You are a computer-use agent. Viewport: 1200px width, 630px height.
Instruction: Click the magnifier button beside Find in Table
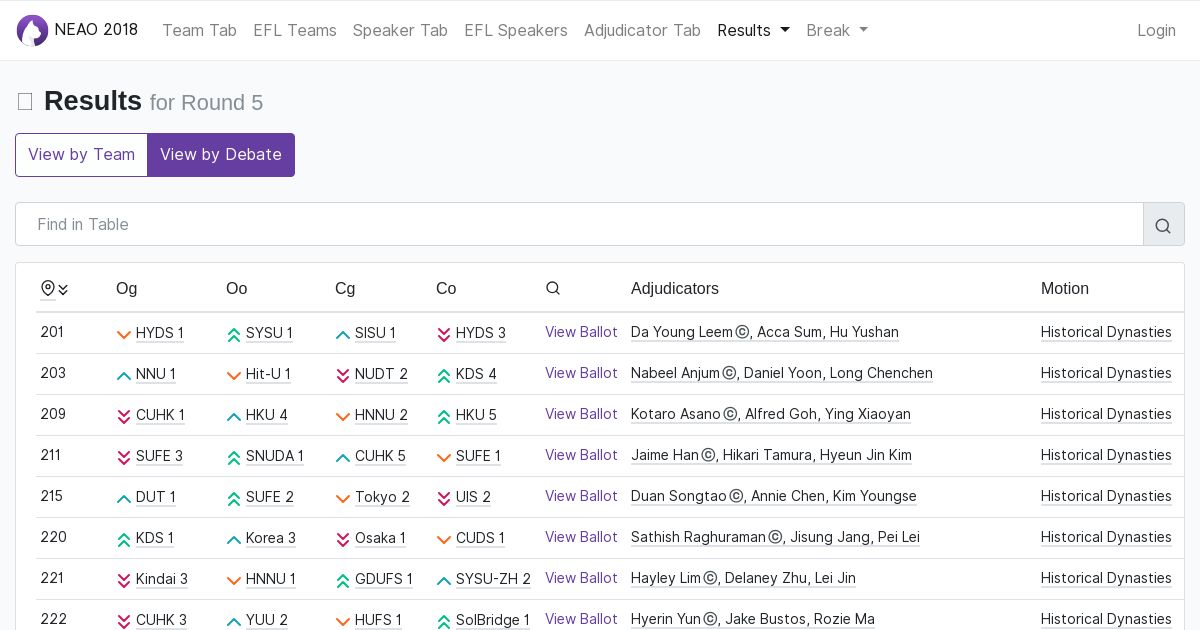pos(1163,225)
